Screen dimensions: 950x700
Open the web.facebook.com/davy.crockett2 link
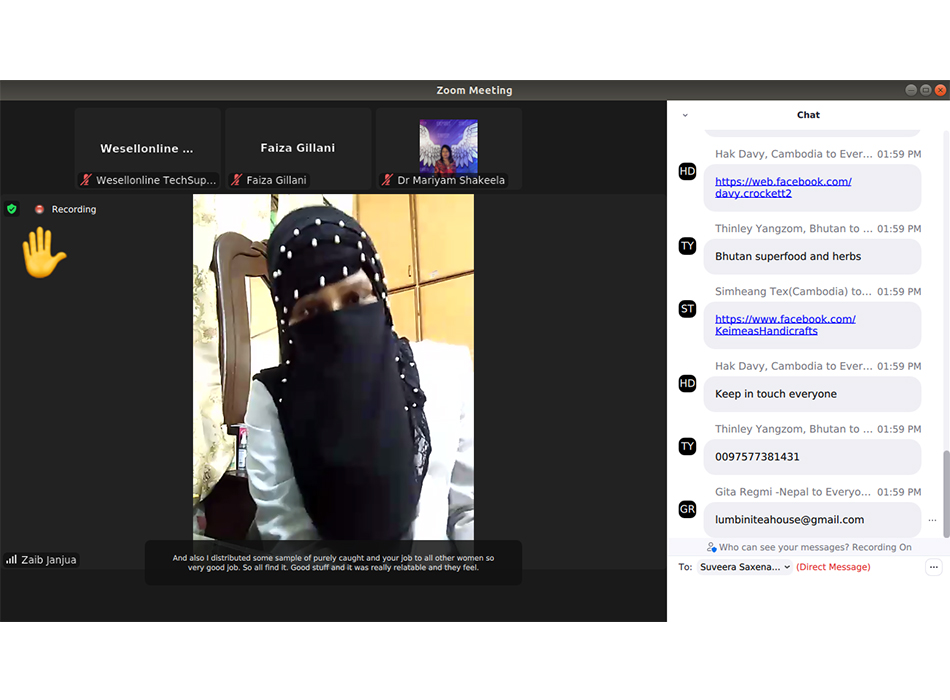point(783,187)
